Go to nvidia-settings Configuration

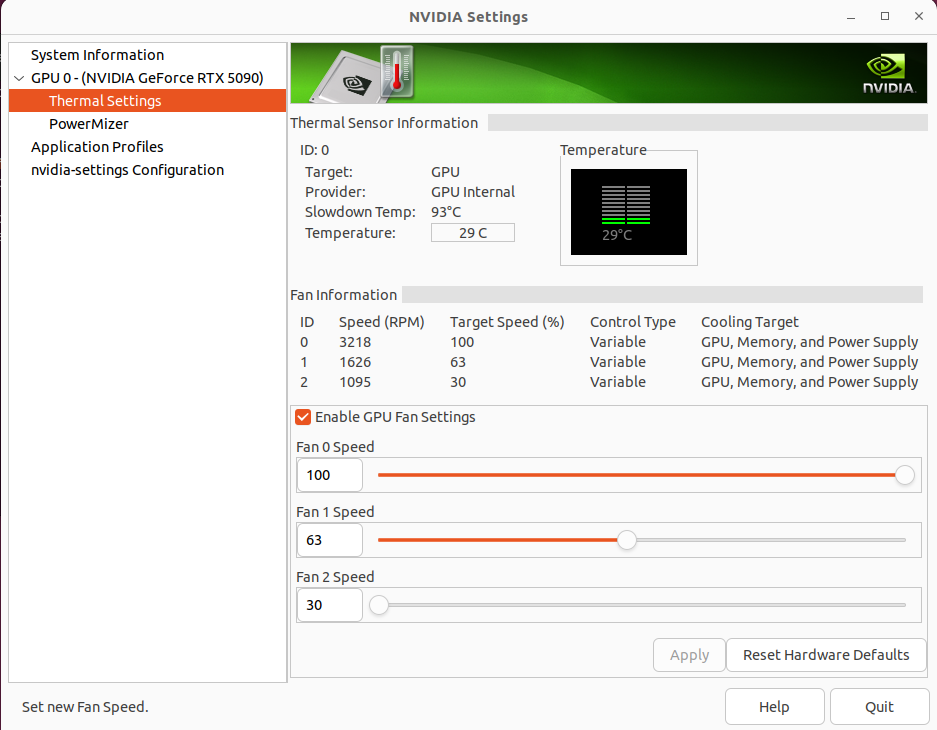tap(127, 170)
